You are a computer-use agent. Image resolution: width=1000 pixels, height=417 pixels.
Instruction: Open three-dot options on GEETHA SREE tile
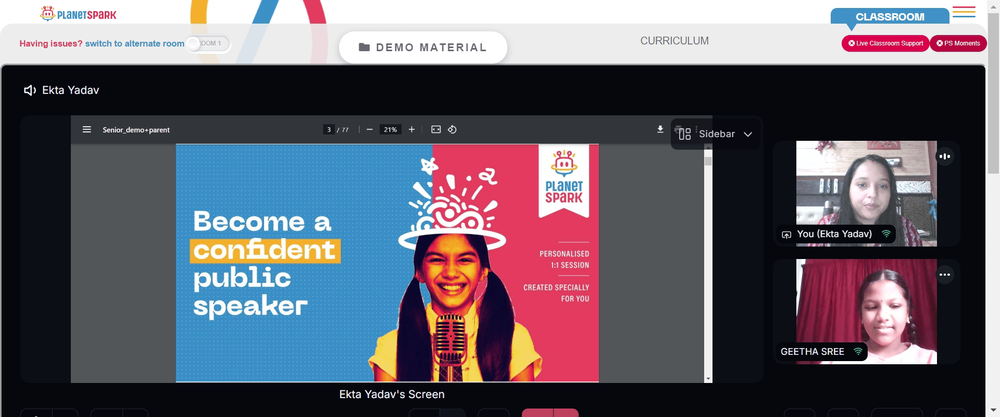pyautogui.click(x=945, y=275)
